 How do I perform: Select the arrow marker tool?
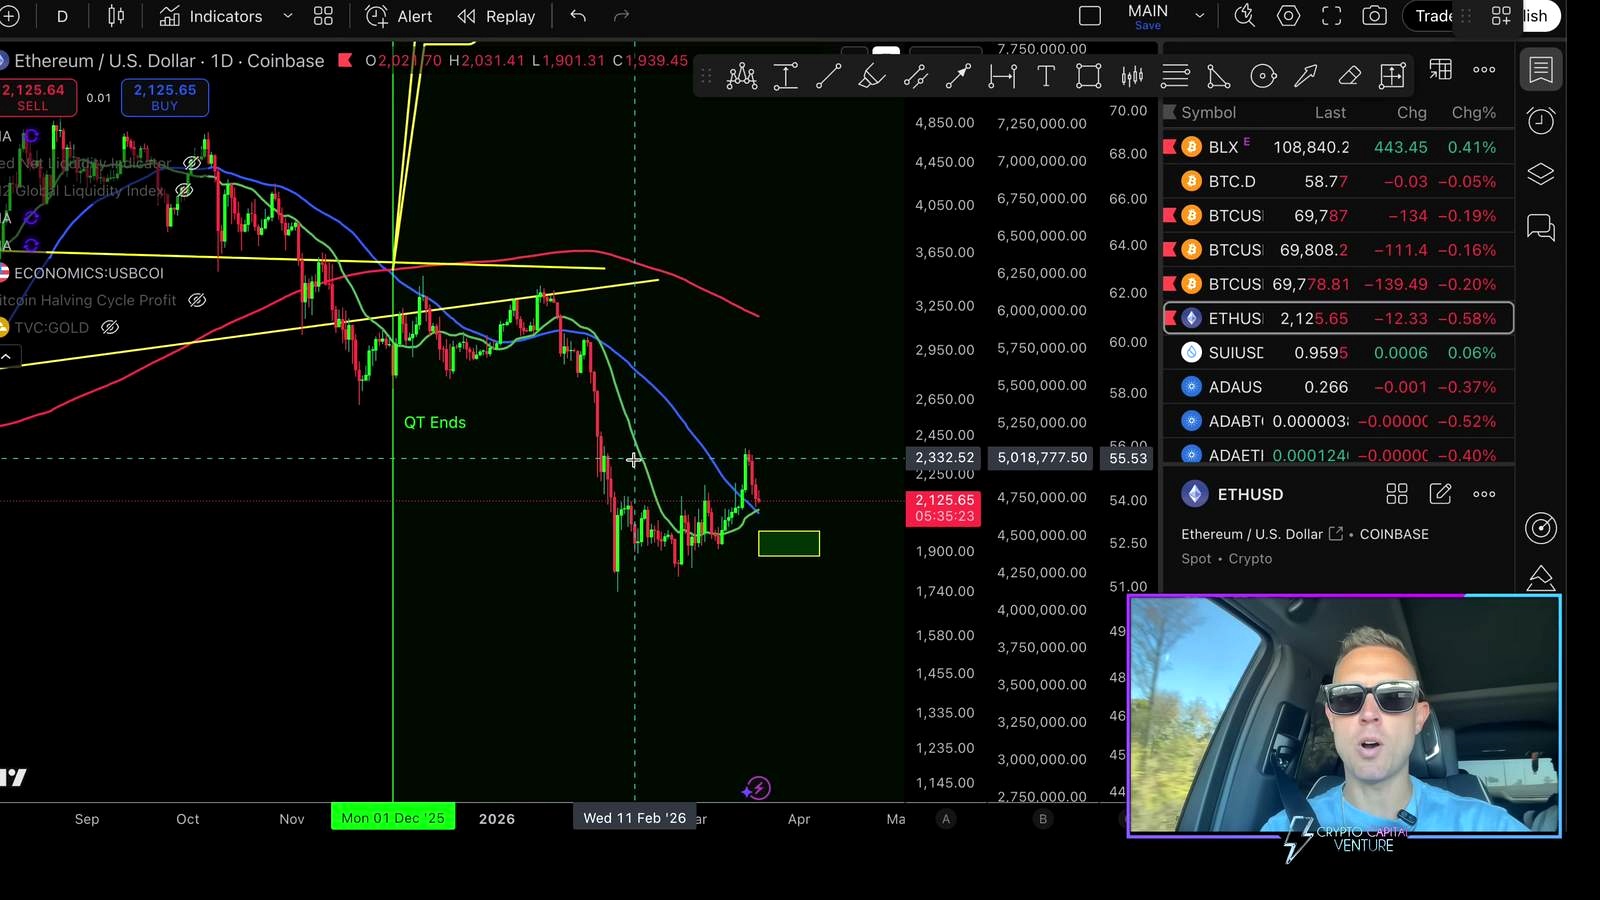[1306, 76]
